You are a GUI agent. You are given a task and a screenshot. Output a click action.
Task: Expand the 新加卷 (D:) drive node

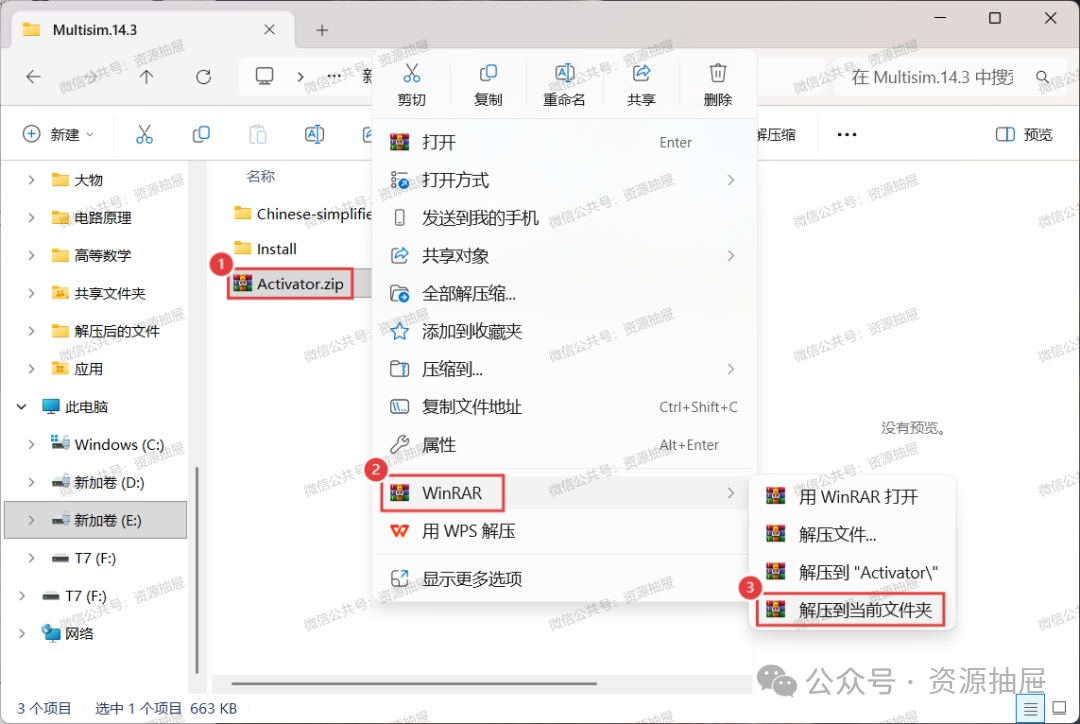click(31, 482)
